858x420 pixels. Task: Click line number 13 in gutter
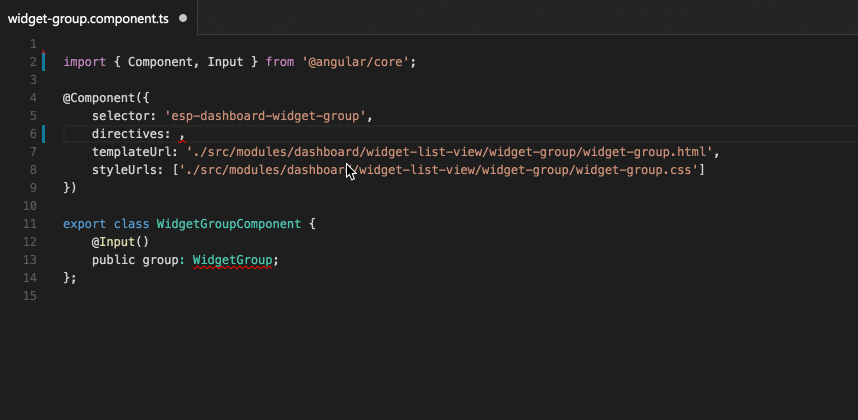pos(30,260)
